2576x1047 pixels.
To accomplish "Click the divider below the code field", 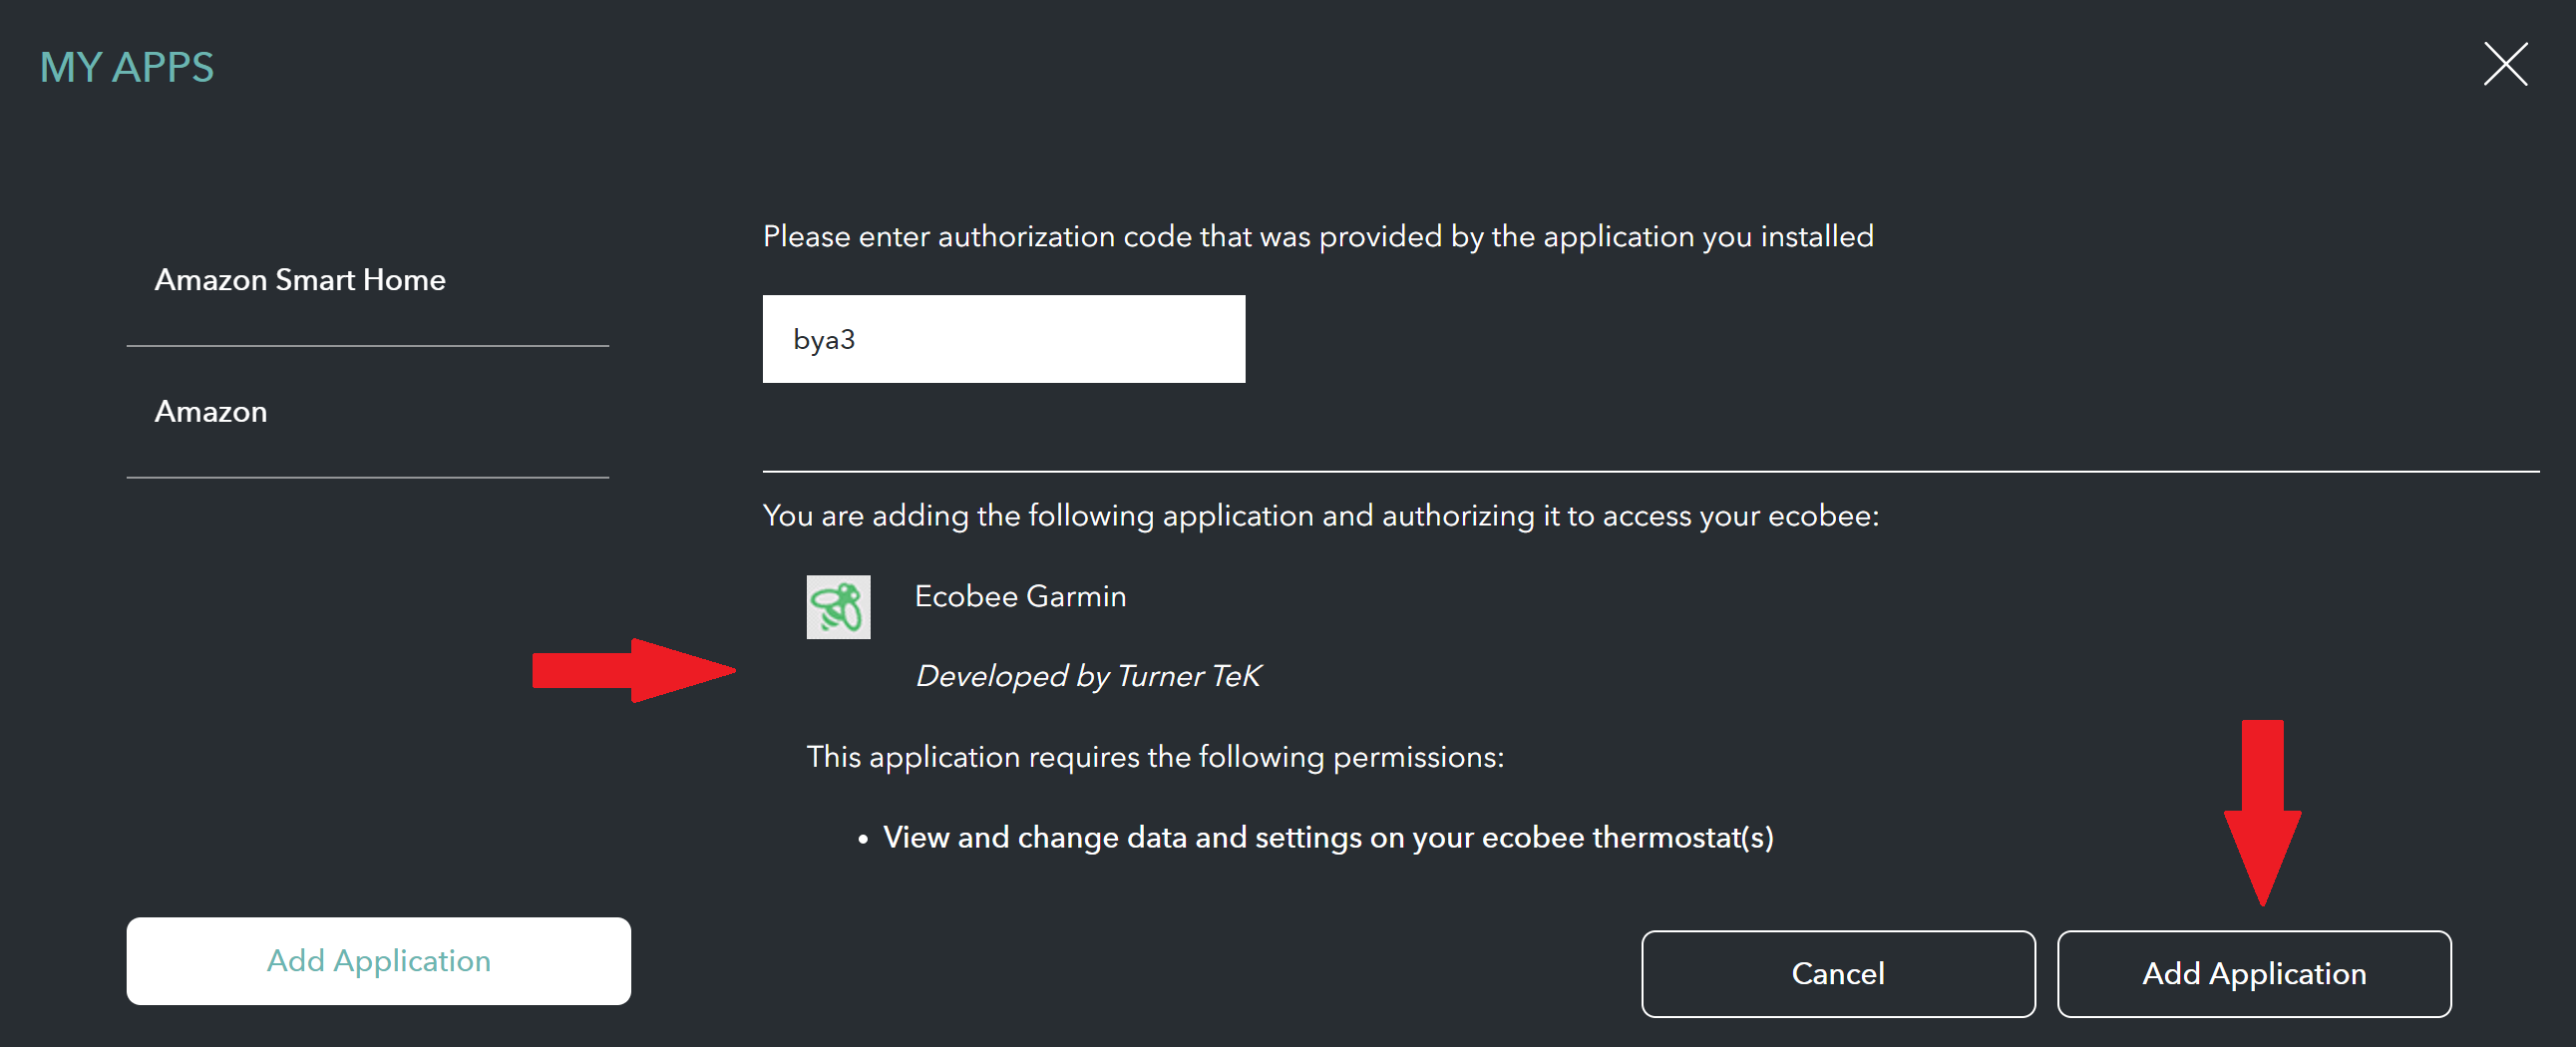I will tap(1650, 471).
